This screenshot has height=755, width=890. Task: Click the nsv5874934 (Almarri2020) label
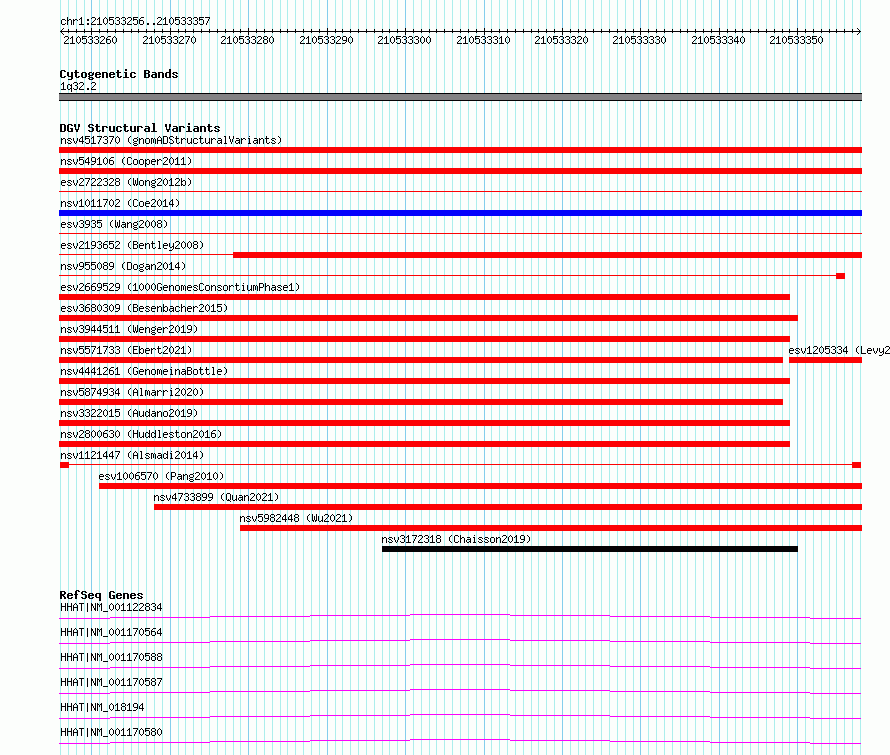click(132, 392)
